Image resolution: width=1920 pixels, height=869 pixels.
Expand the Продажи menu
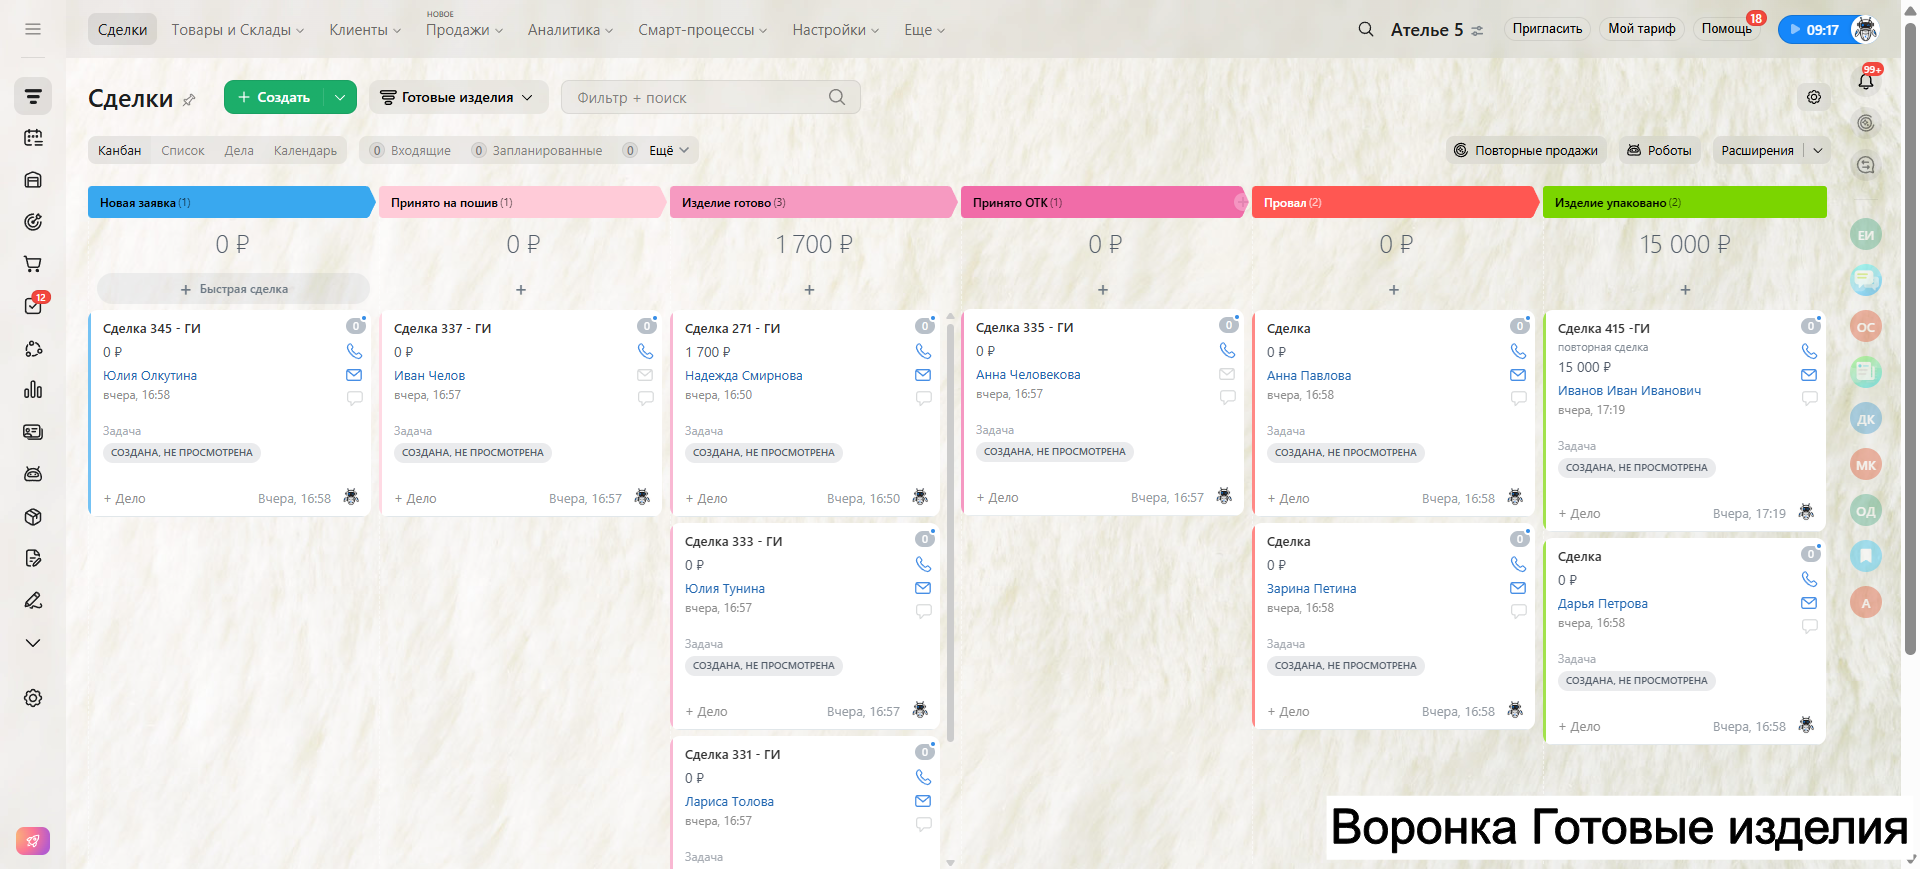tap(464, 30)
